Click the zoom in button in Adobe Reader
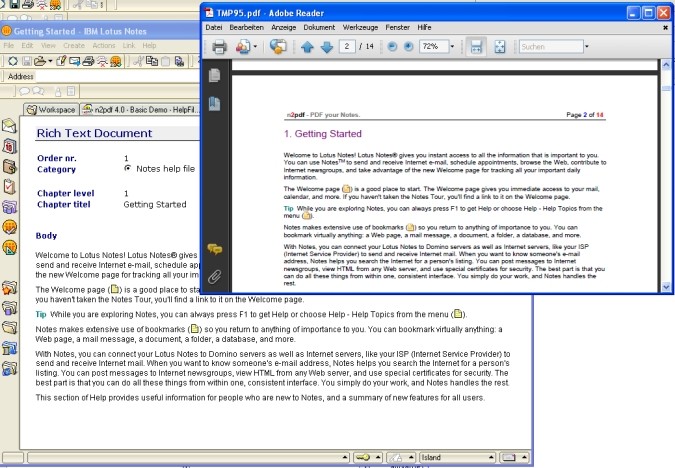Image resolution: width=675 pixels, height=468 pixels. coord(409,46)
